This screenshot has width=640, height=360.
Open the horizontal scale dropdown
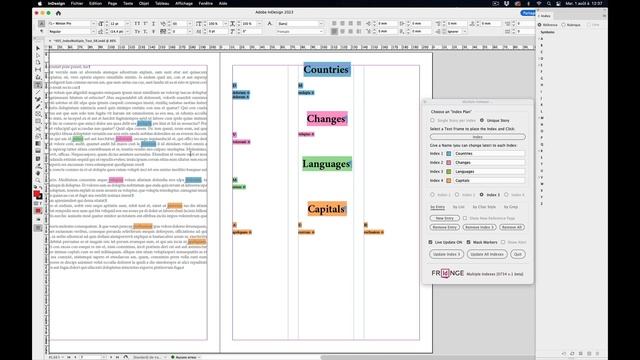[260, 24]
